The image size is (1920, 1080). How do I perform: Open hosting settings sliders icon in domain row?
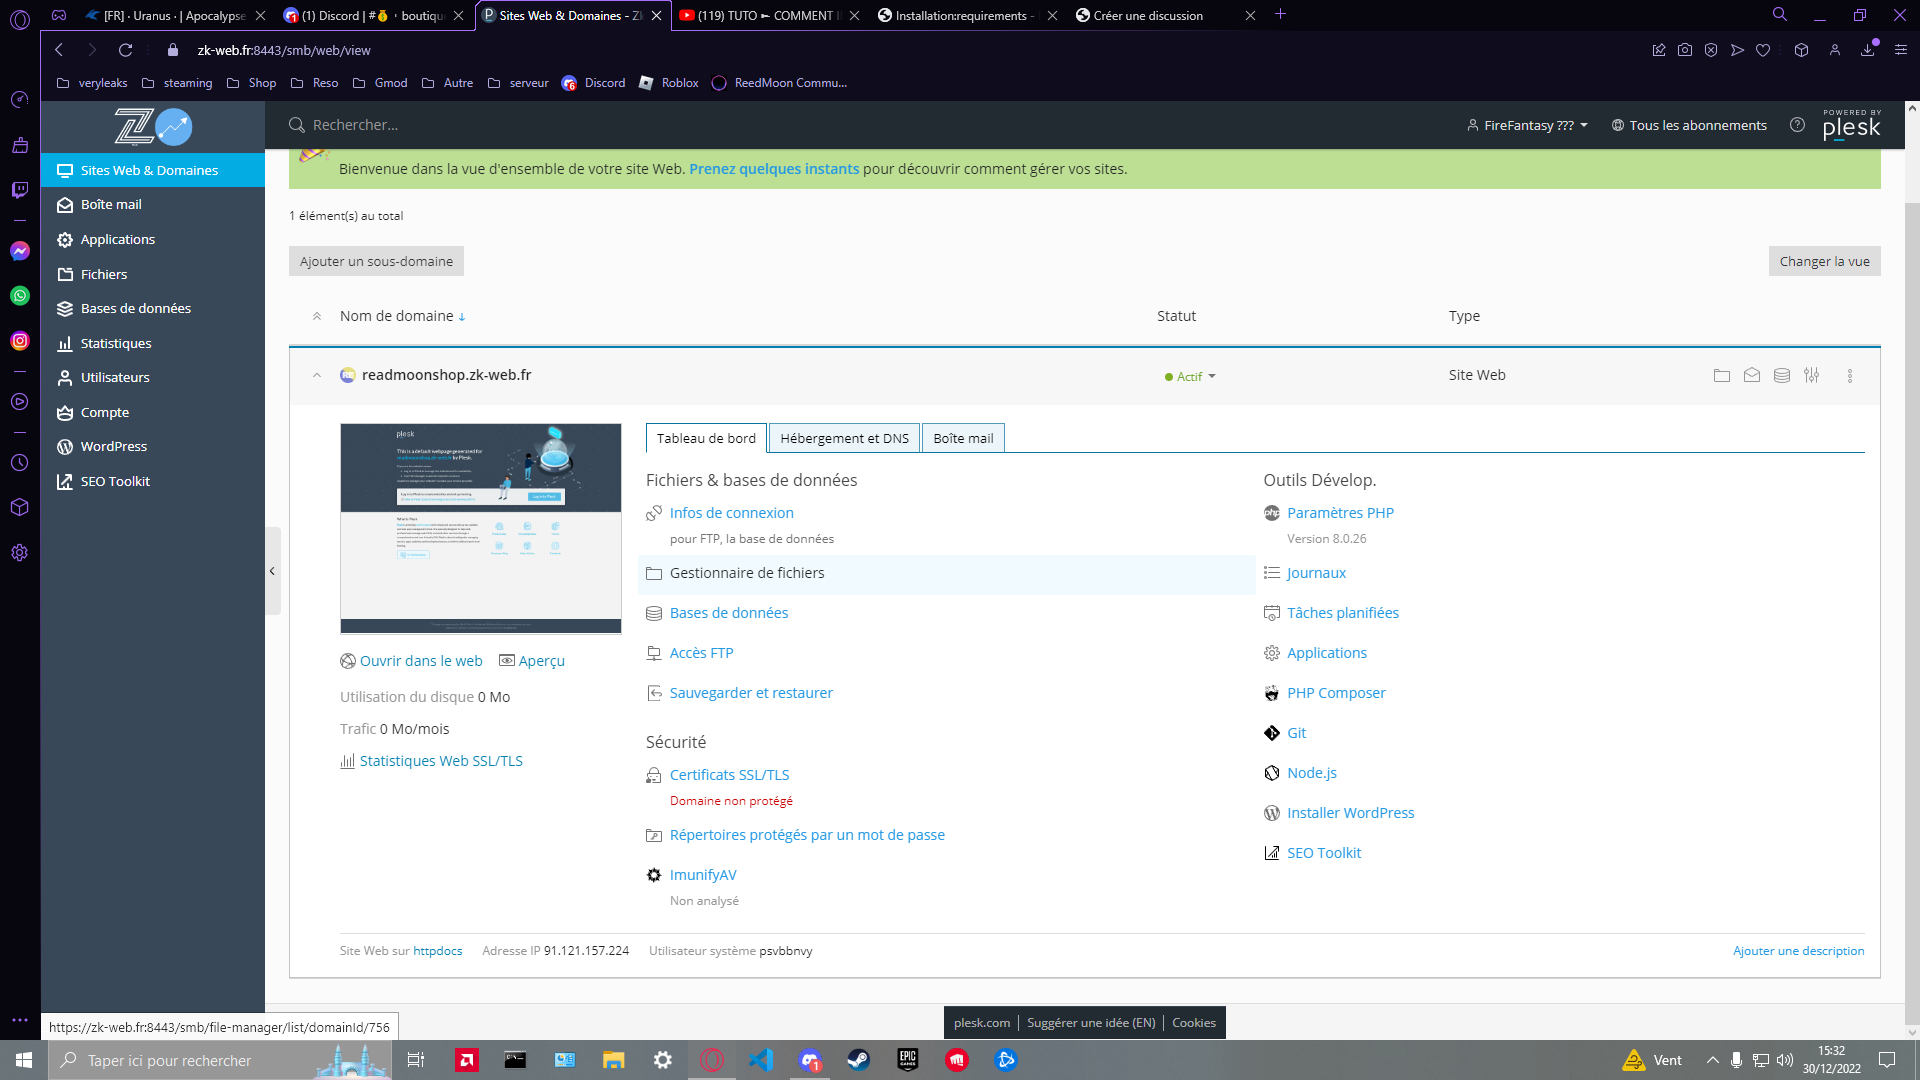1811,376
